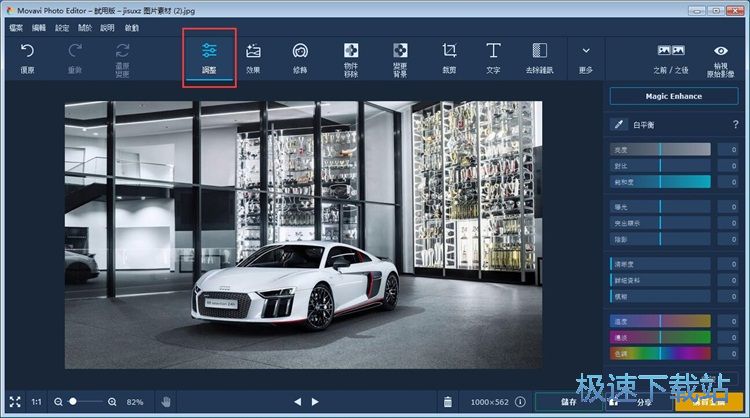Expand the More (更多) tools dropdown
Image resolution: width=750 pixels, height=418 pixels.
(x=585, y=56)
